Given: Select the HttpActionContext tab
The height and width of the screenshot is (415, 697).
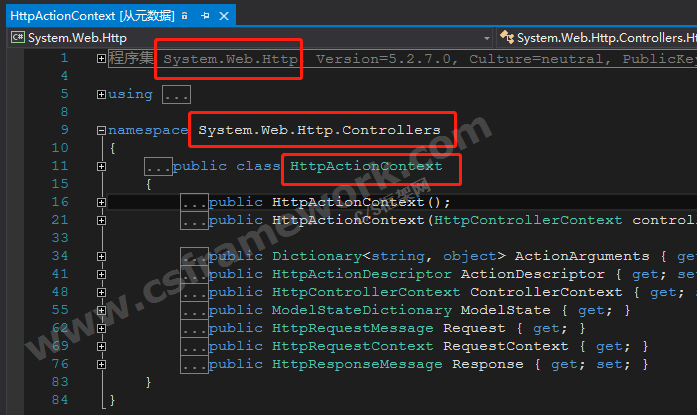Looking at the screenshot, I should (90, 15).
